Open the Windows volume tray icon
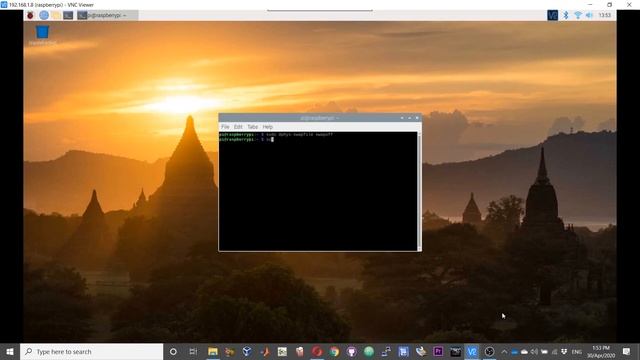 click(x=534, y=351)
